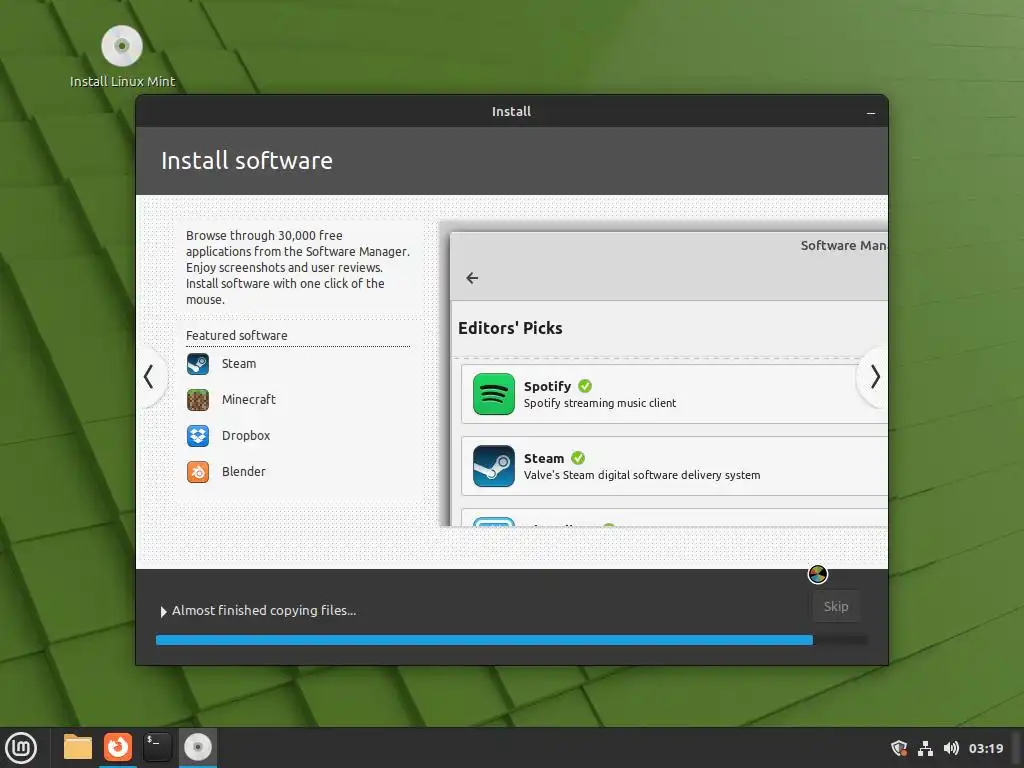This screenshot has height=768, width=1024.
Task: Open the Terminal from the panel
Action: (157, 747)
